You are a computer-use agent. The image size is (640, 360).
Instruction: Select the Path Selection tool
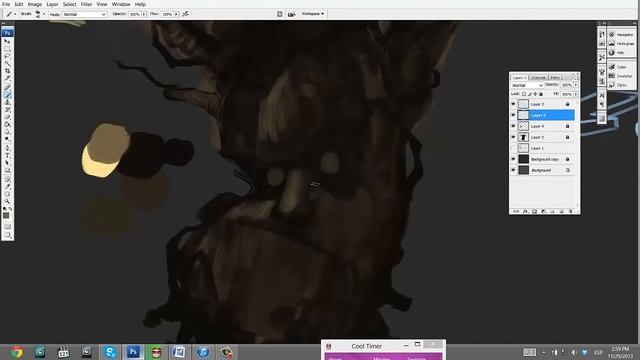[x=7, y=163]
